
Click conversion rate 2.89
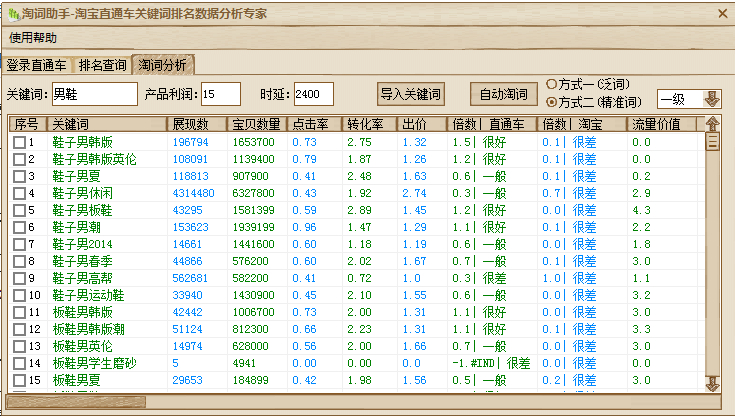pos(360,210)
